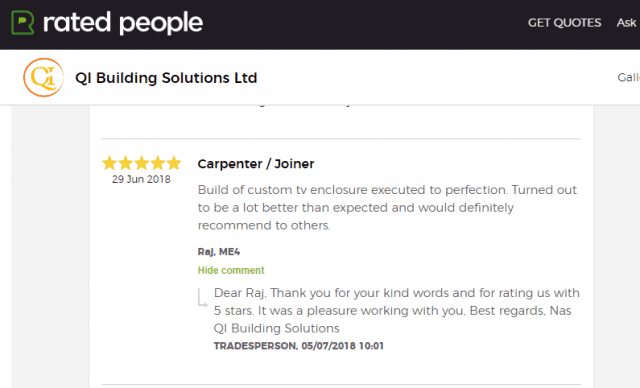Hide comment on Raj's review
Screen dimensions: 640x388
pos(231,270)
